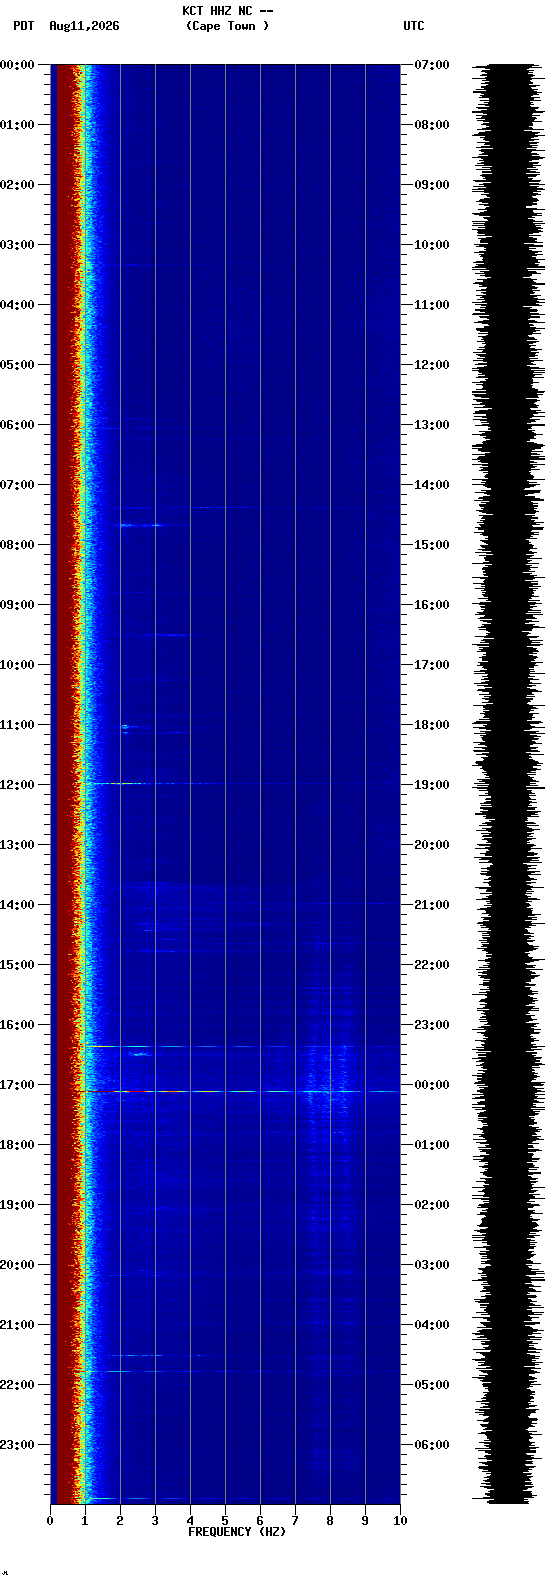Pick the '08:00' label on UTC axis
The width and height of the screenshot is (552, 1584).
pyautogui.click(x=432, y=125)
